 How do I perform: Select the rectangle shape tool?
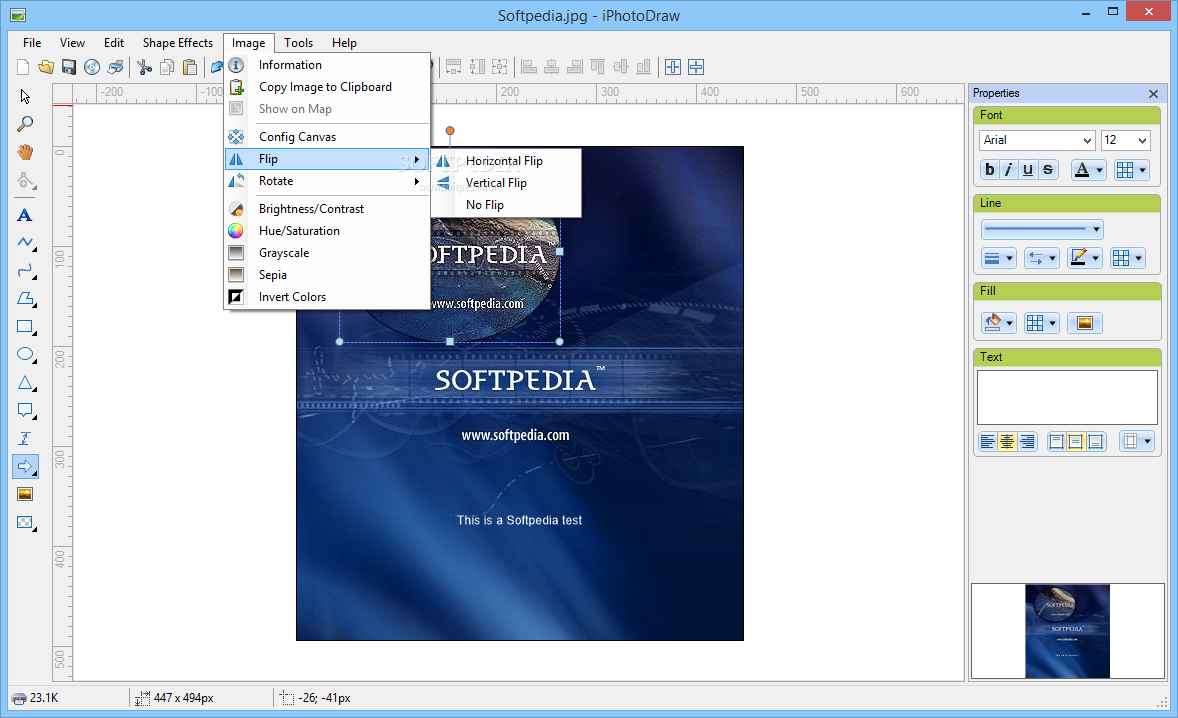[x=26, y=327]
